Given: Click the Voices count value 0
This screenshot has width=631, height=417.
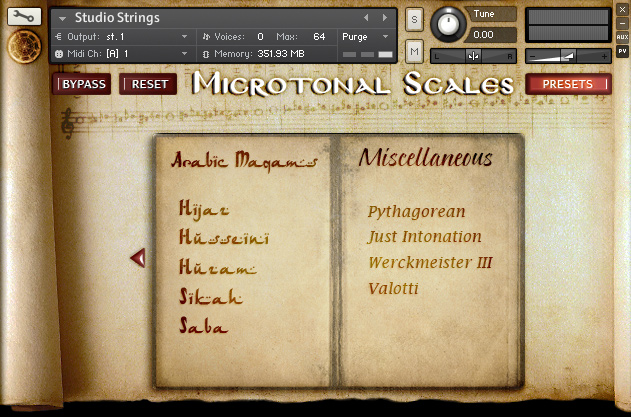Looking at the screenshot, I should point(260,37).
